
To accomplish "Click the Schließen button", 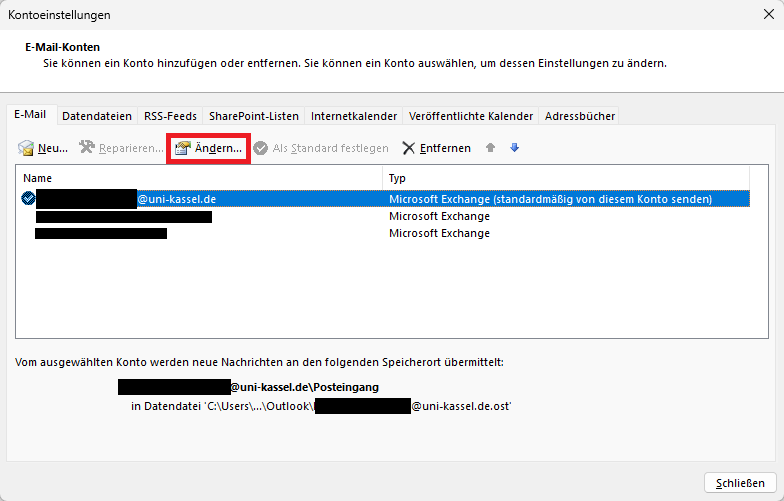I will 740,483.
